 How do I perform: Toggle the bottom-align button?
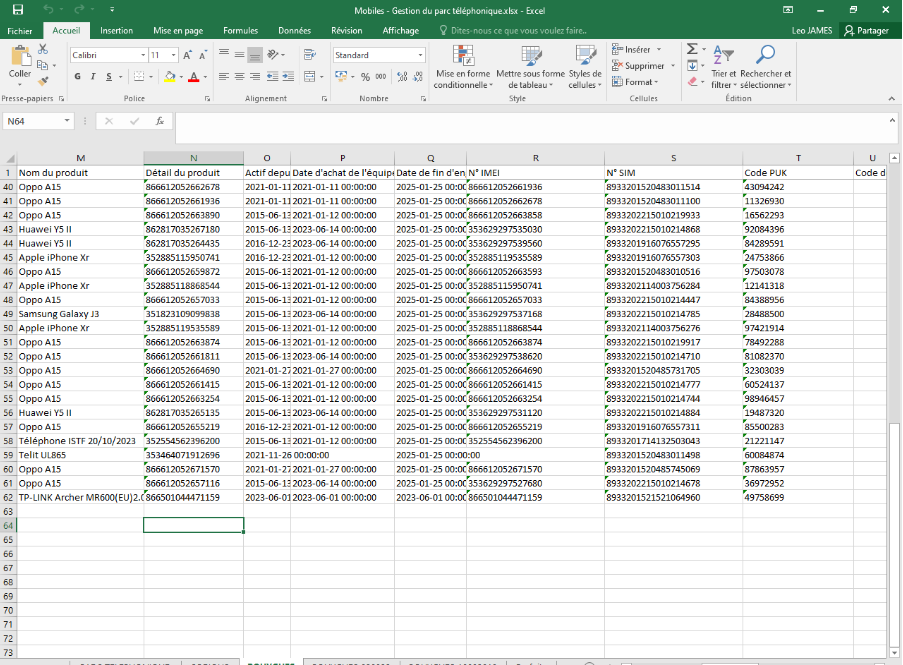pyautogui.click(x=255, y=55)
